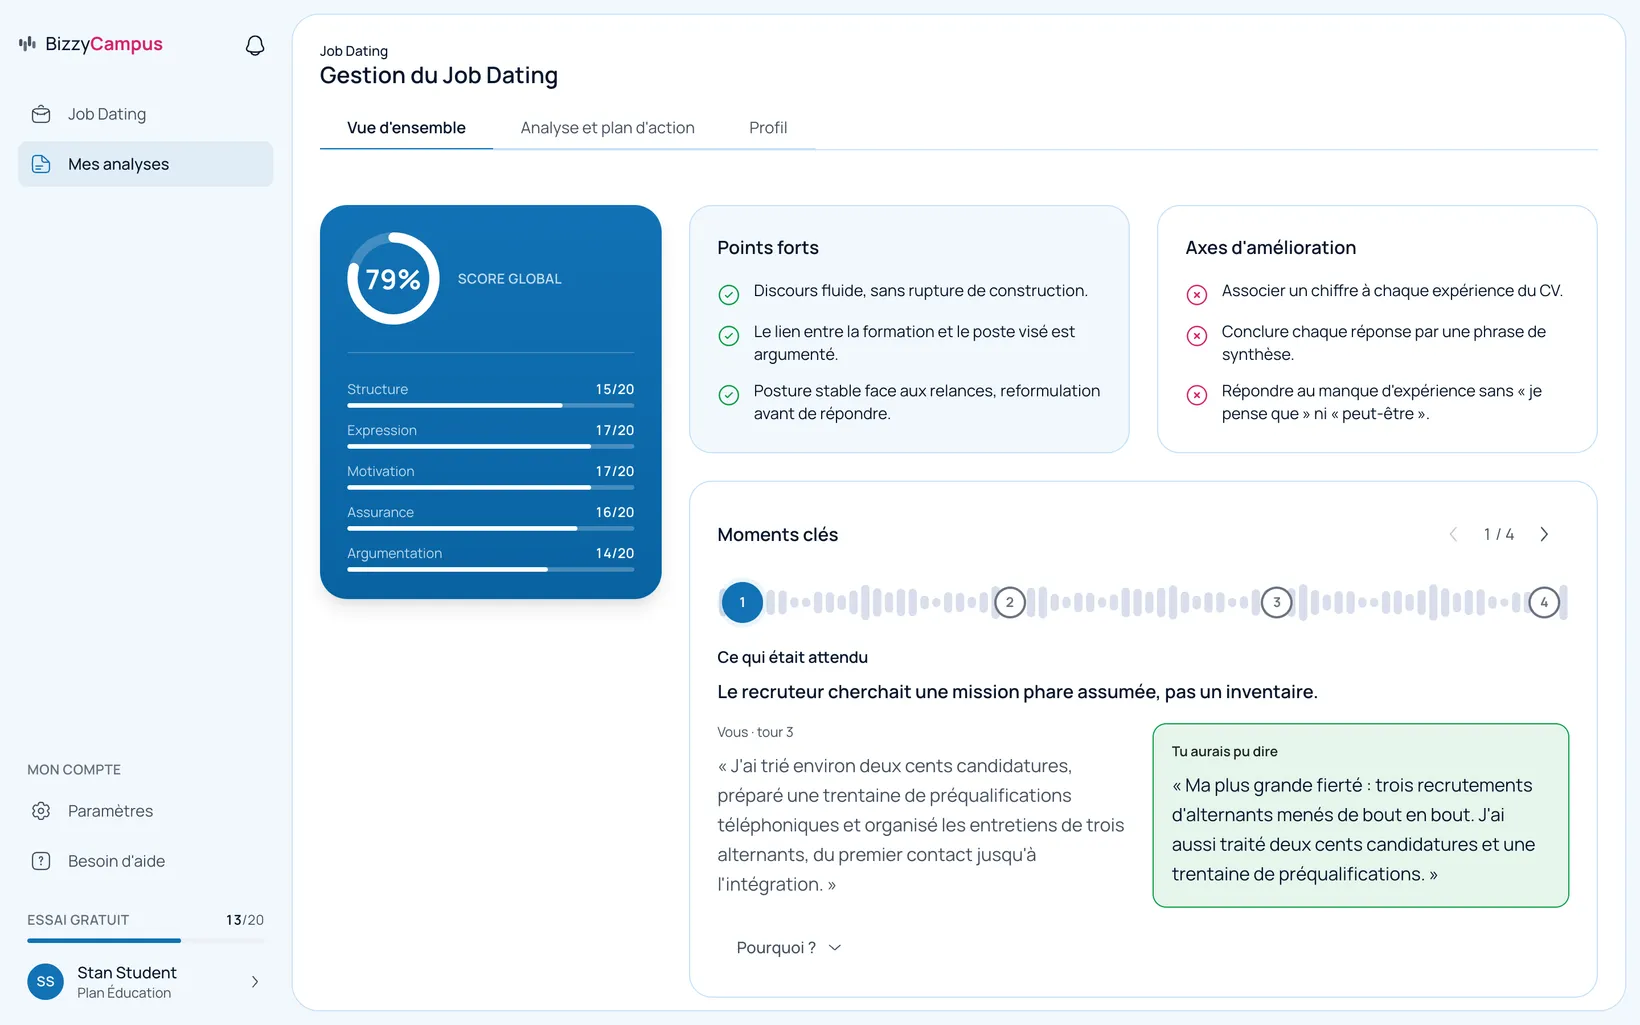Jump to timeline moment marker 4
The height and width of the screenshot is (1025, 1640).
click(1544, 602)
